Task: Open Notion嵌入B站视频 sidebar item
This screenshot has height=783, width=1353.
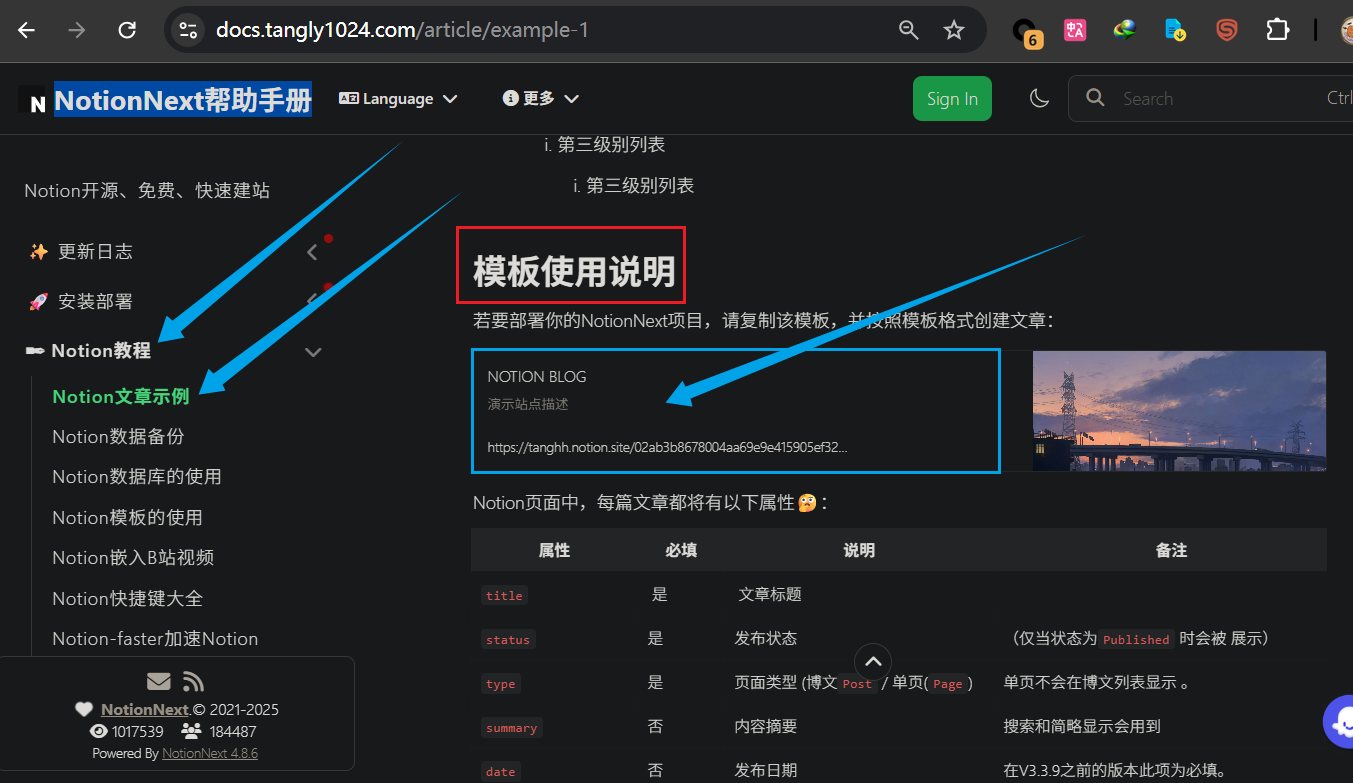Action: pos(133,557)
